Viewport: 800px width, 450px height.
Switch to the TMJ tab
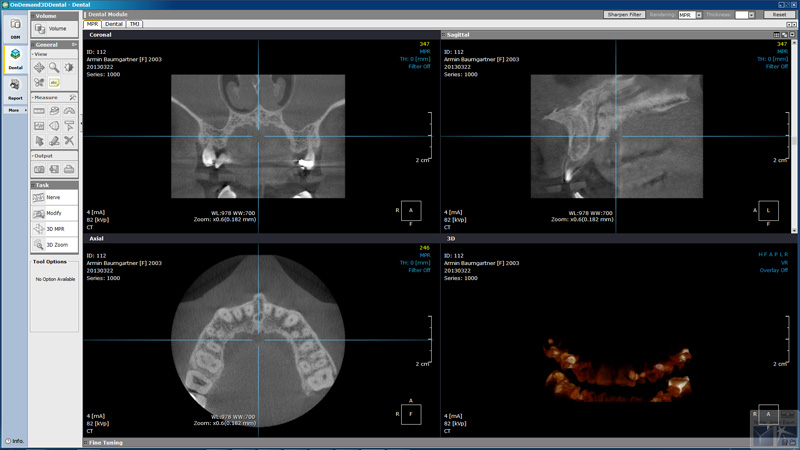(x=134, y=24)
